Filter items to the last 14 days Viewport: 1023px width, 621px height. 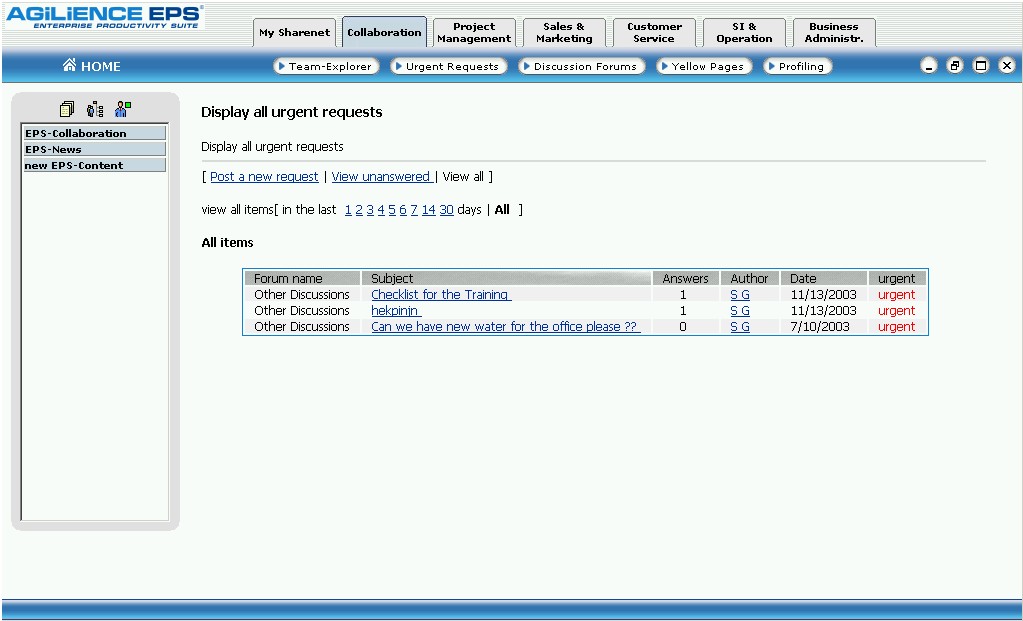coord(428,210)
